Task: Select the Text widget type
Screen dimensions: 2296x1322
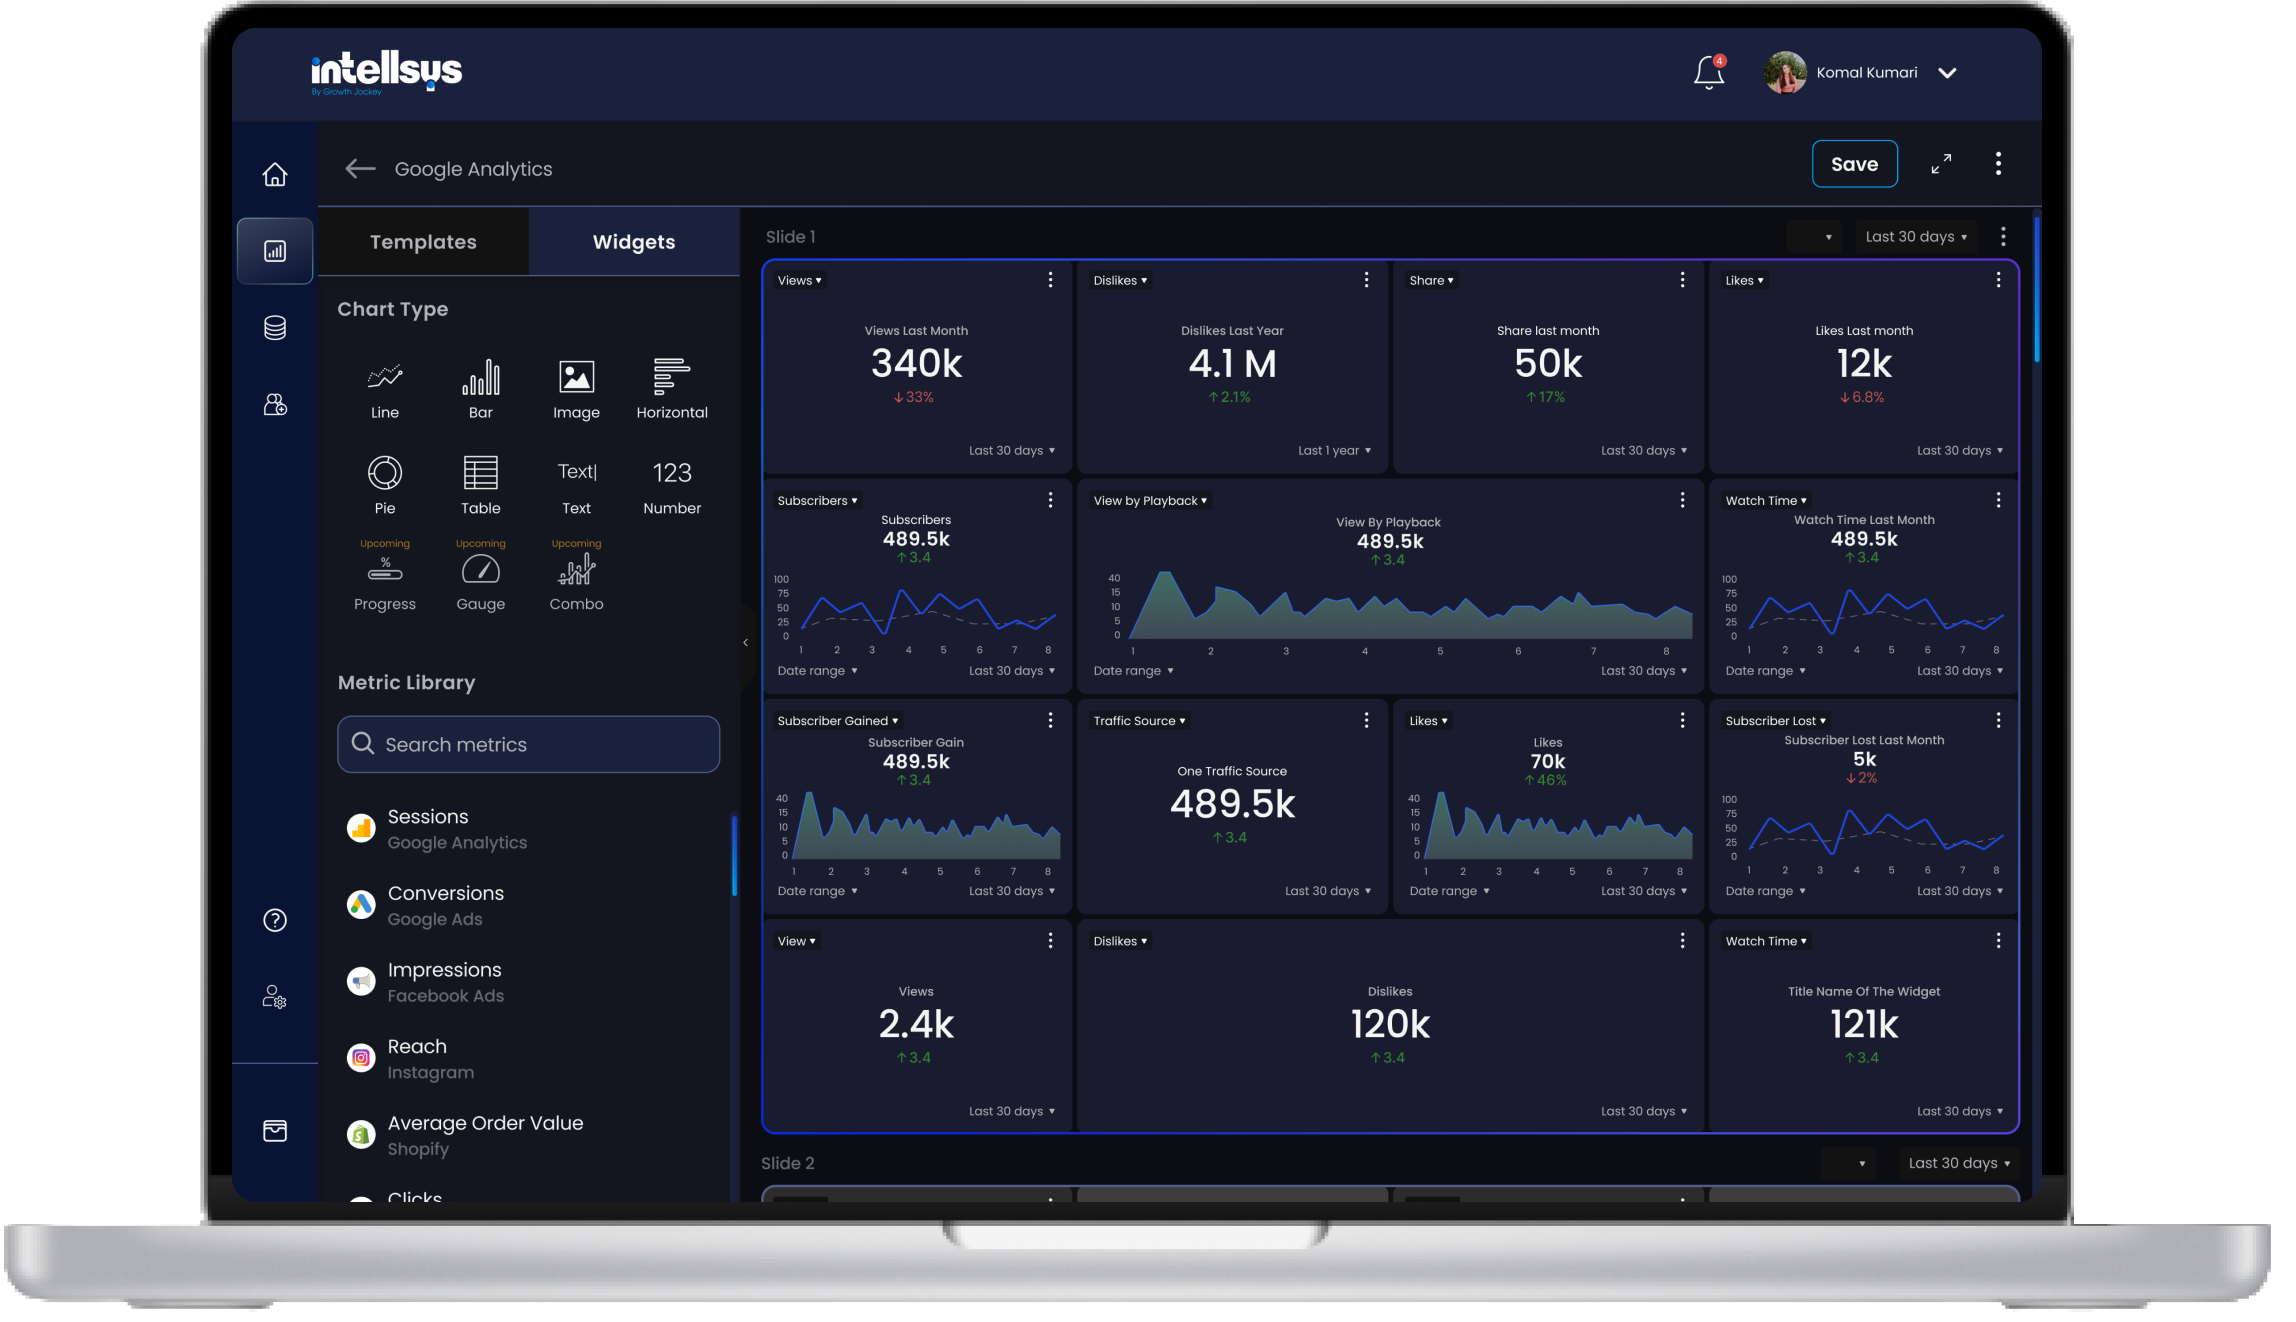Action: (x=577, y=486)
